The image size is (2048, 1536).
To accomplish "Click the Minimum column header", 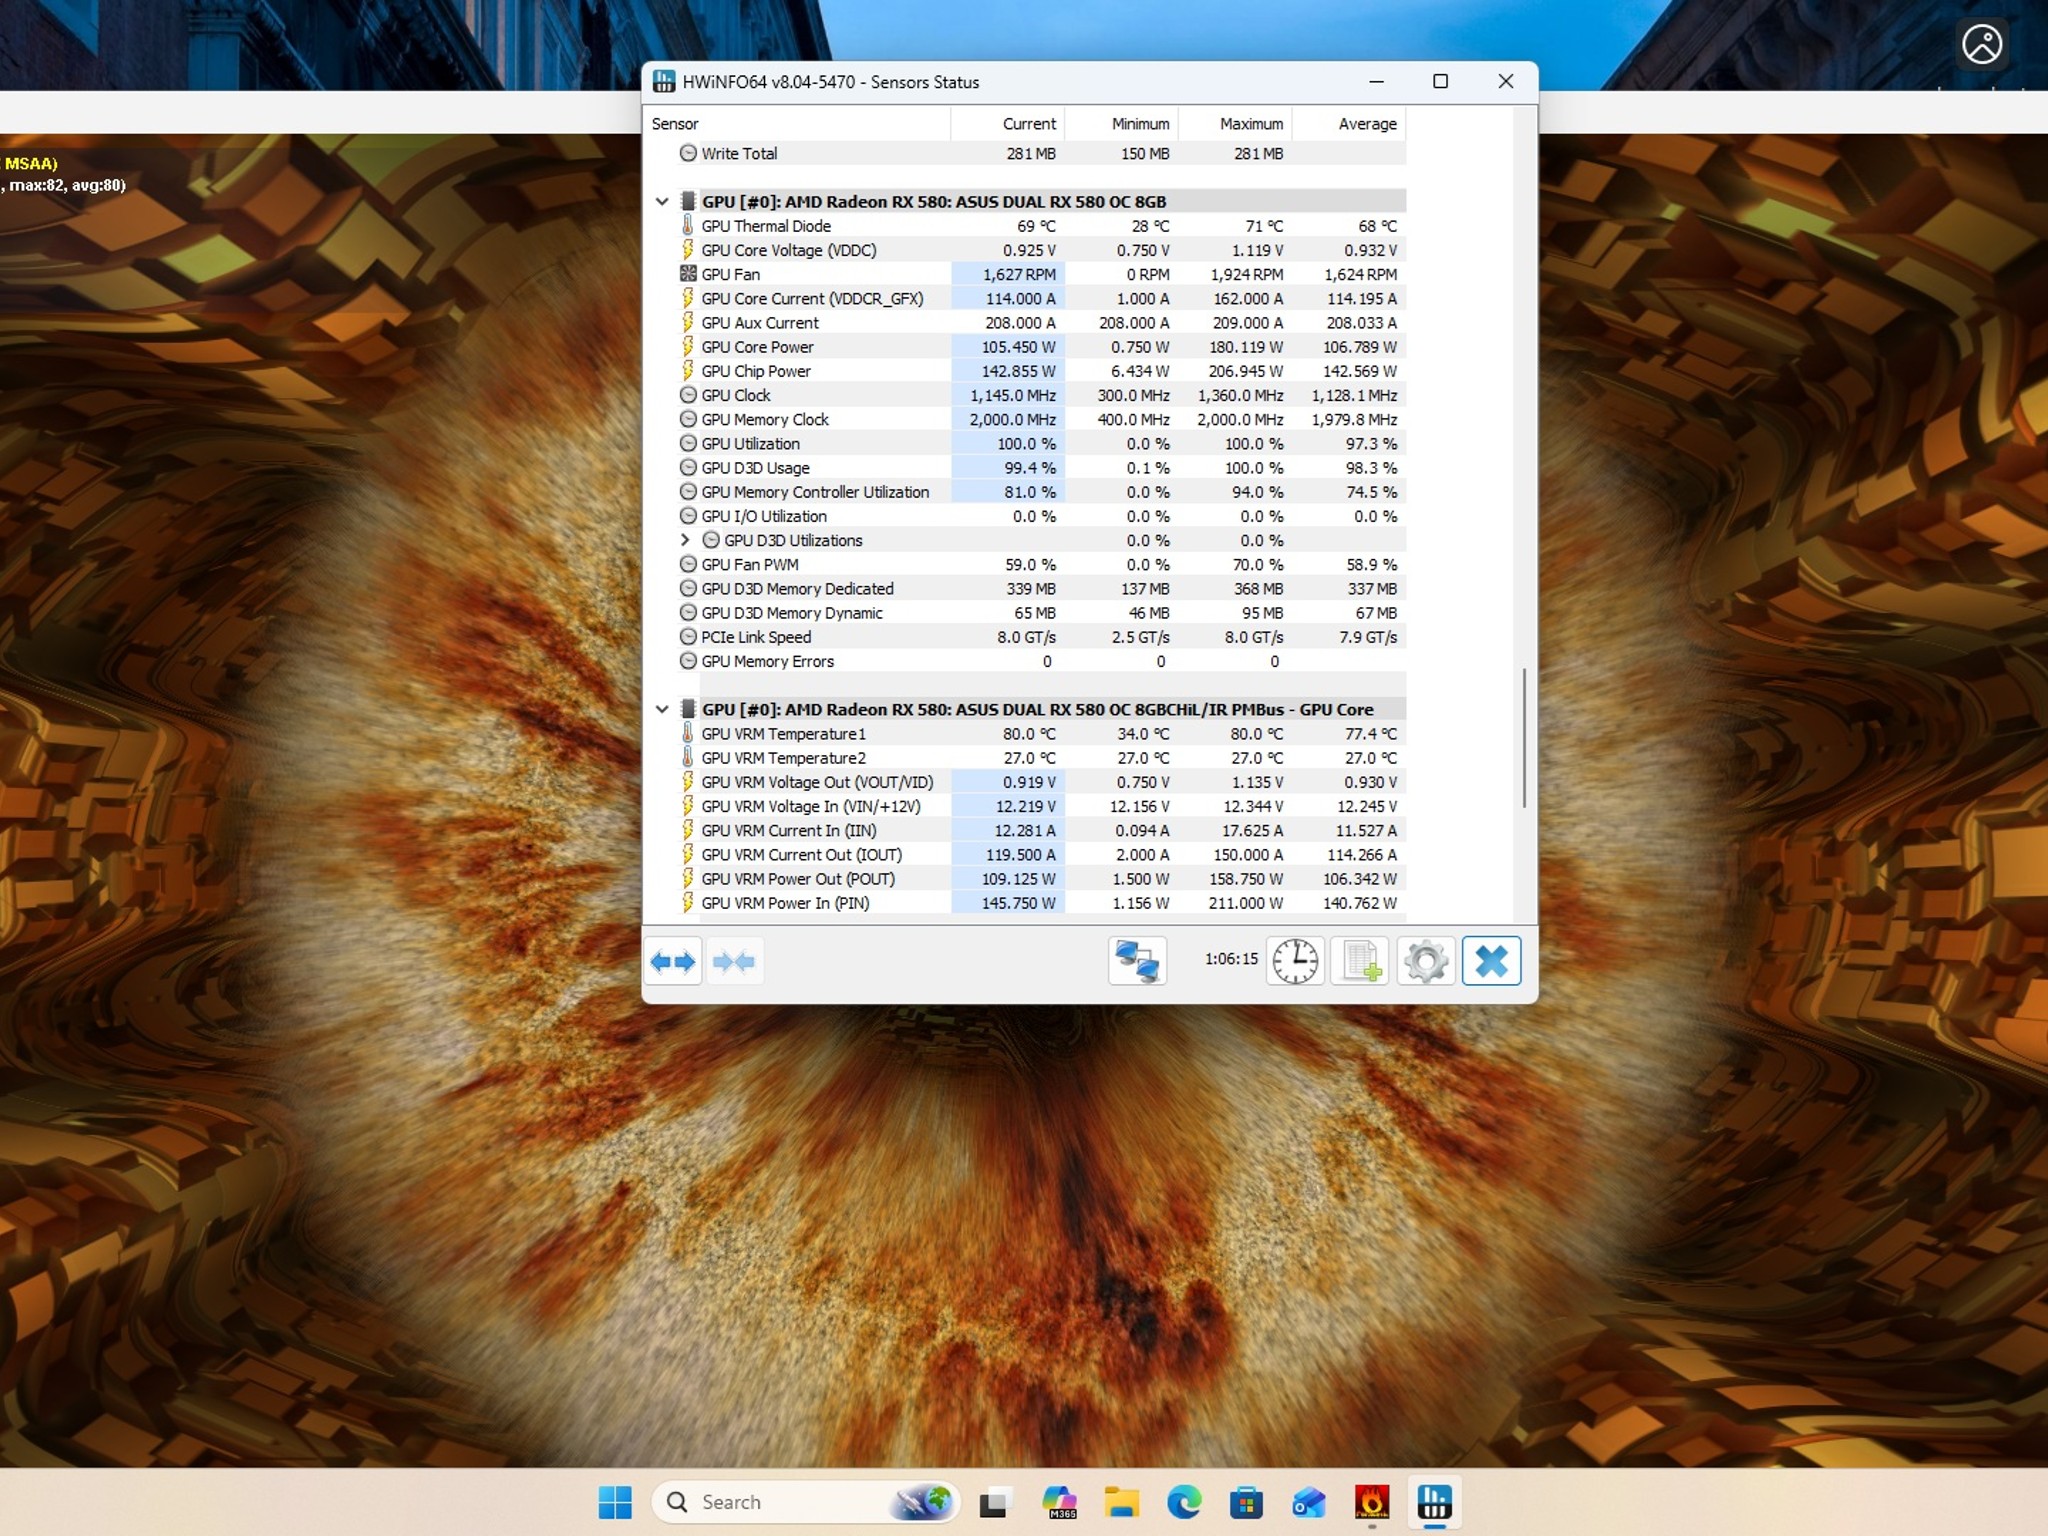I will click(x=1121, y=124).
